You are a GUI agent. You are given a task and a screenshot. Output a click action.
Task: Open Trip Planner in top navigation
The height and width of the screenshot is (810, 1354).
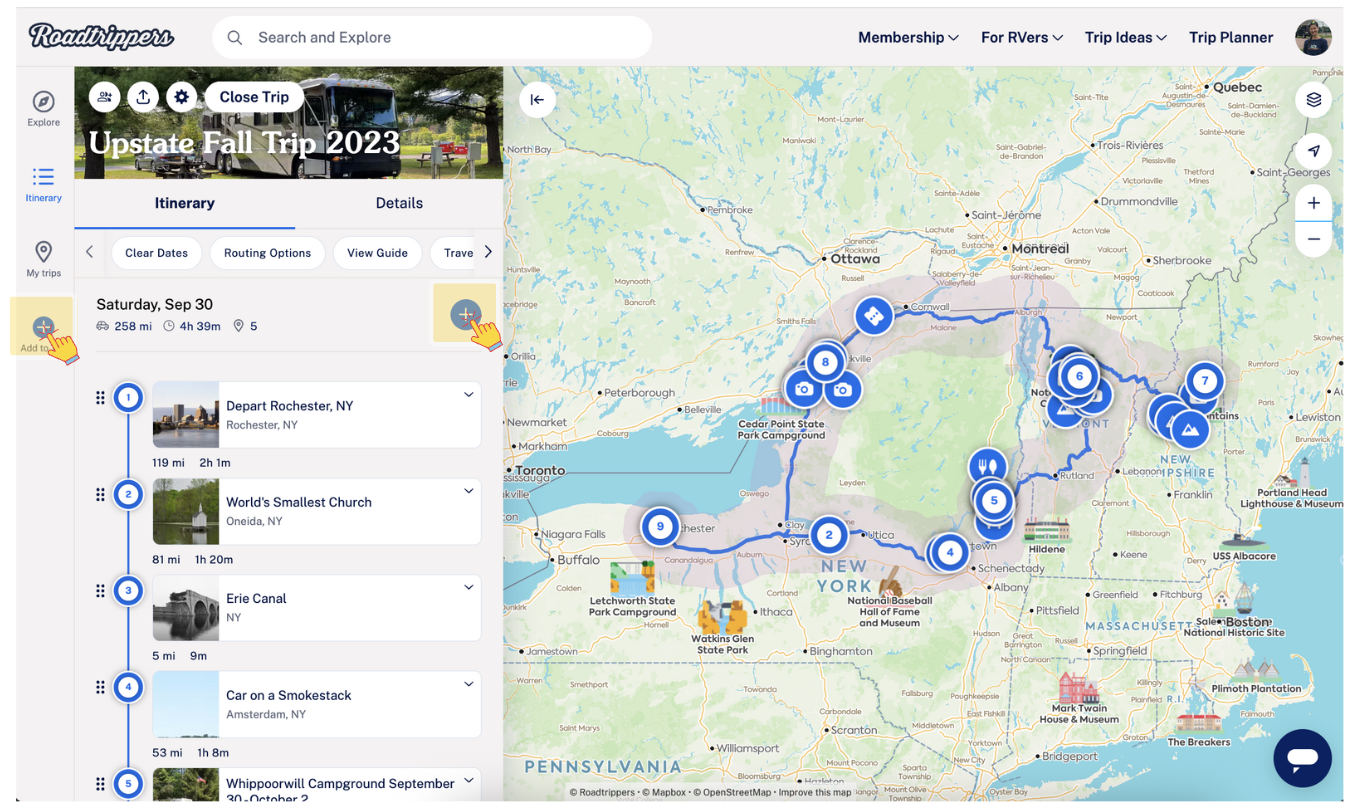pos(1230,38)
